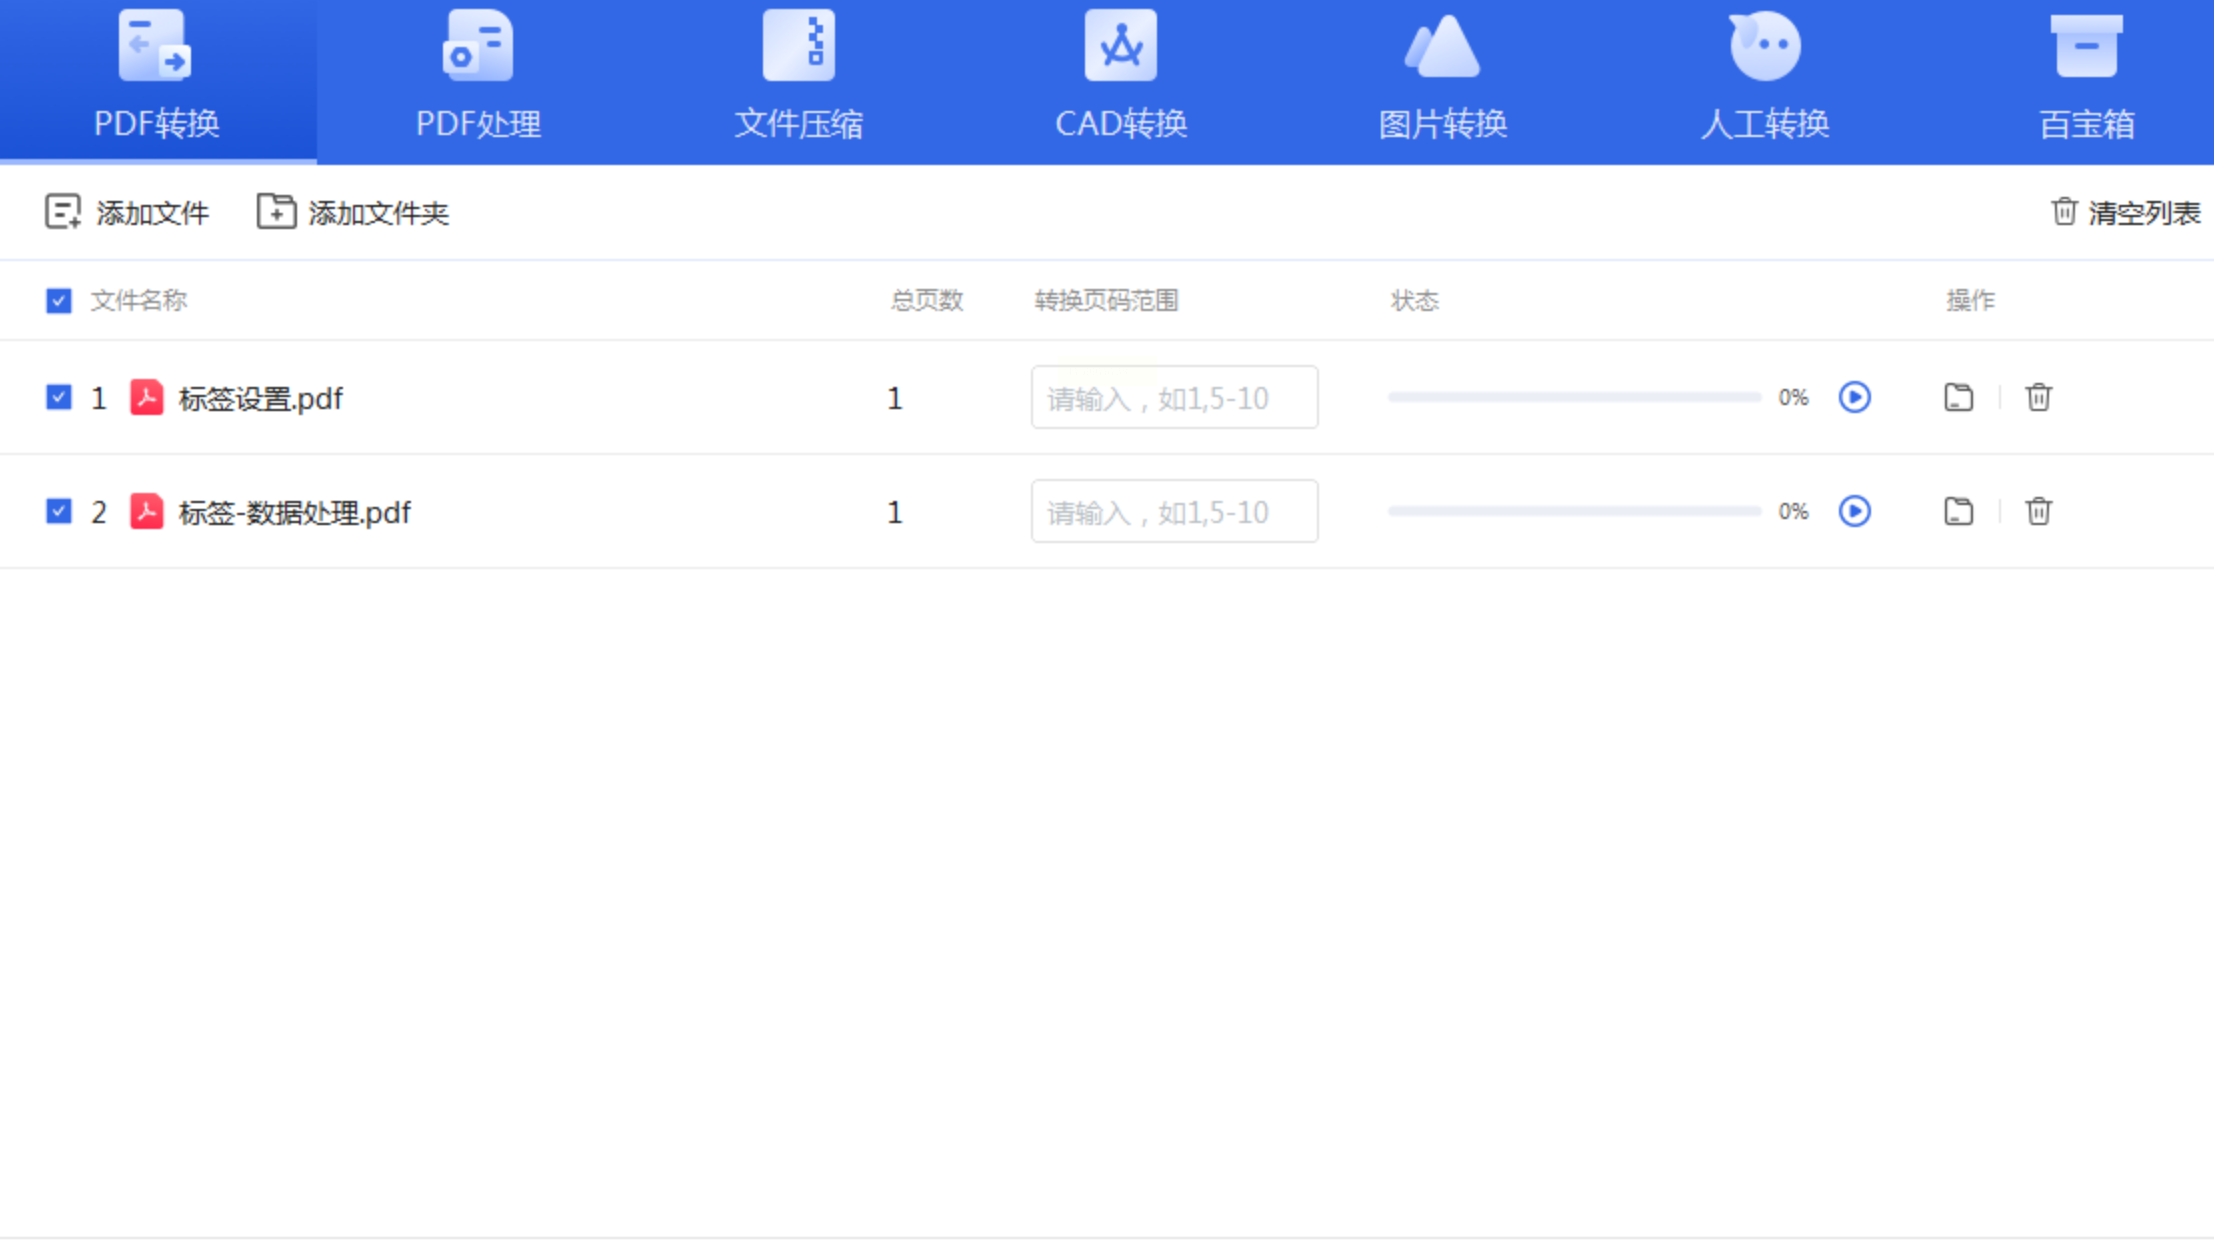
Task: Click 清空列表 to clear list
Action: pos(2125,212)
